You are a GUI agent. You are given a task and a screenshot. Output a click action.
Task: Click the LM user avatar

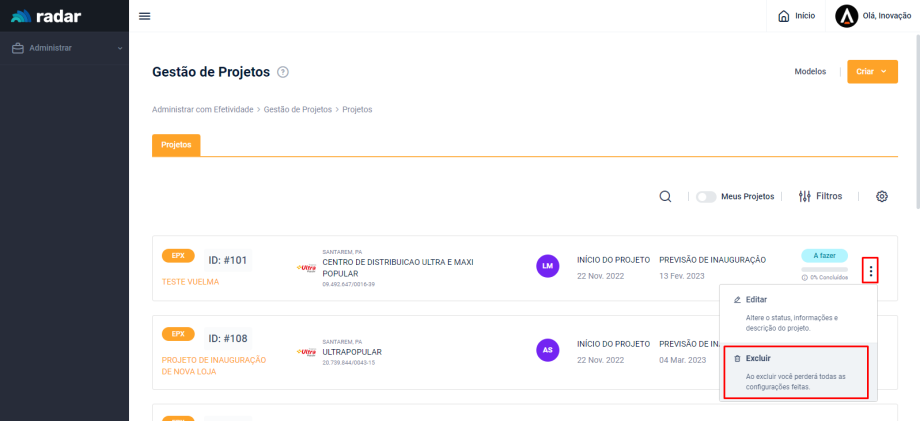click(547, 266)
